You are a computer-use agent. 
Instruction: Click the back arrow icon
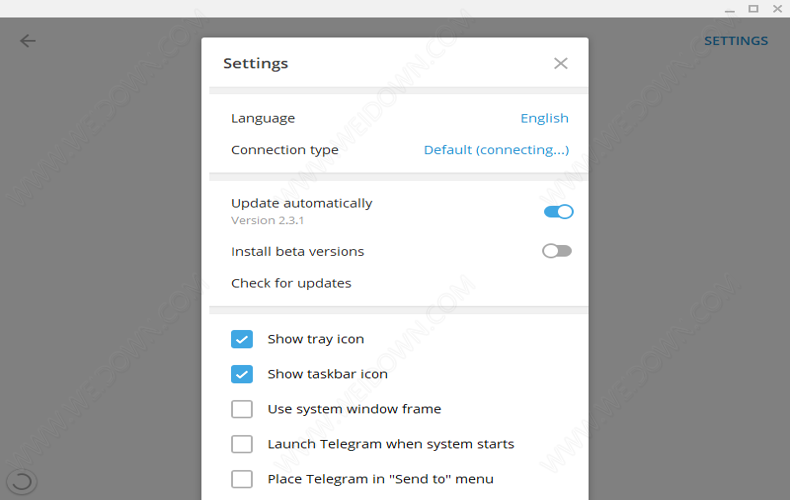(28, 41)
